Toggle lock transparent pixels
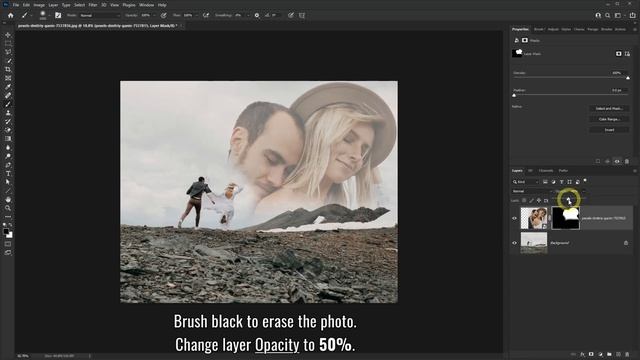Viewport: 640px width, 360px height. pos(524,200)
